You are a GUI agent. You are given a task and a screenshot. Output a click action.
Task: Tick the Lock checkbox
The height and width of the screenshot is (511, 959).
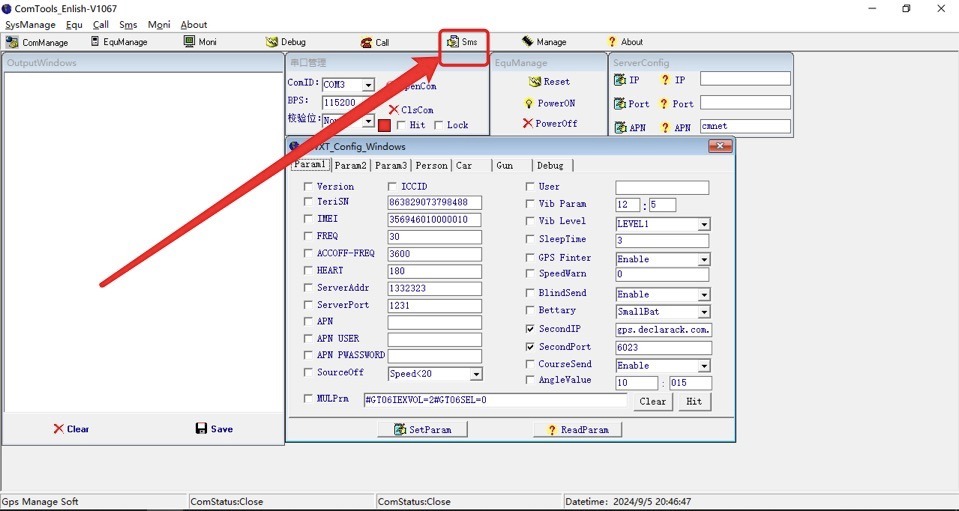439,125
